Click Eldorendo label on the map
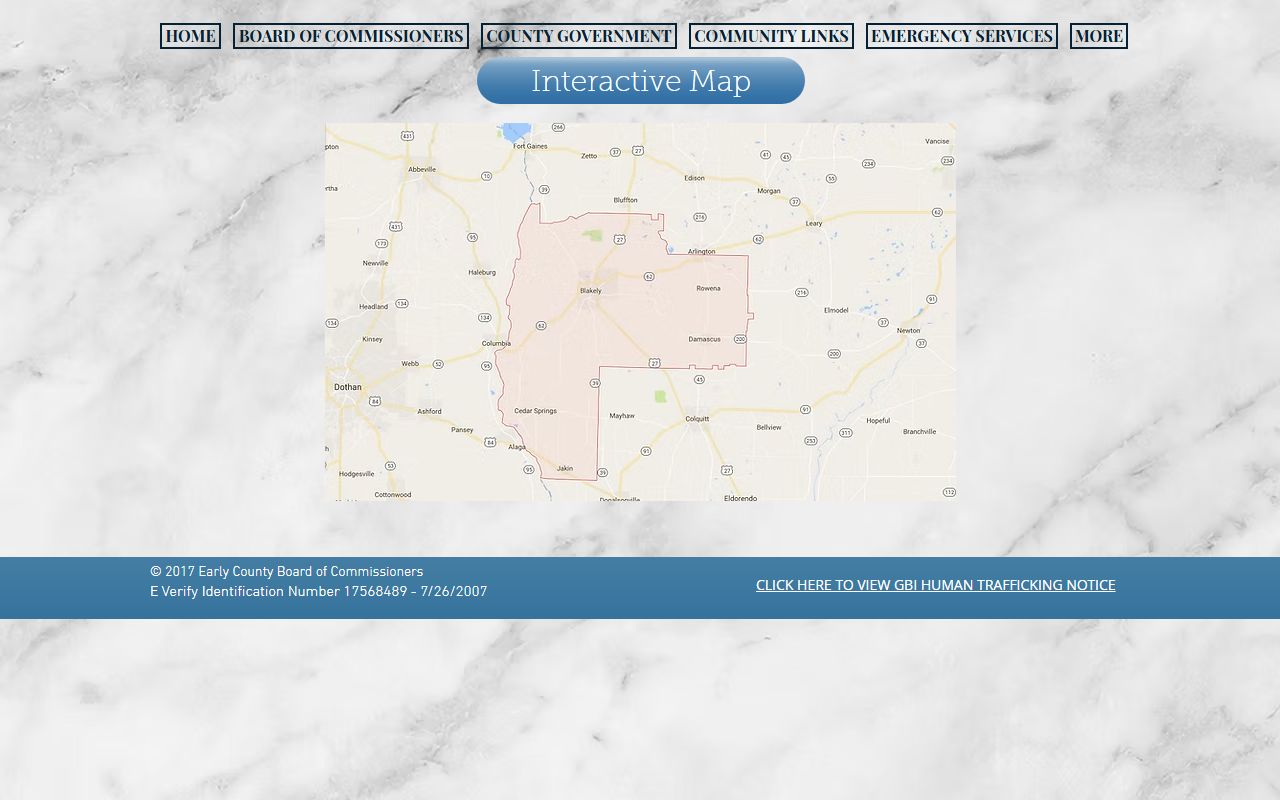Image resolution: width=1280 pixels, height=800 pixels. (x=740, y=498)
